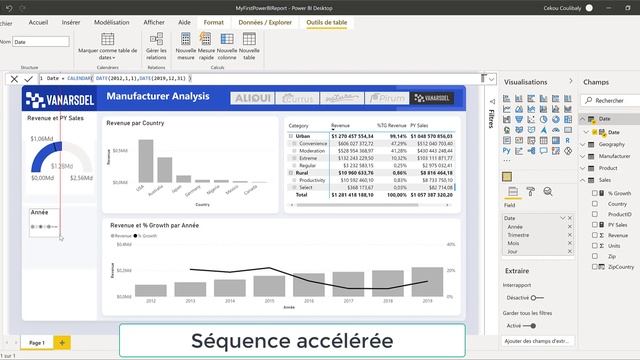
Task: Check the ProductID field
Action: click(595, 214)
